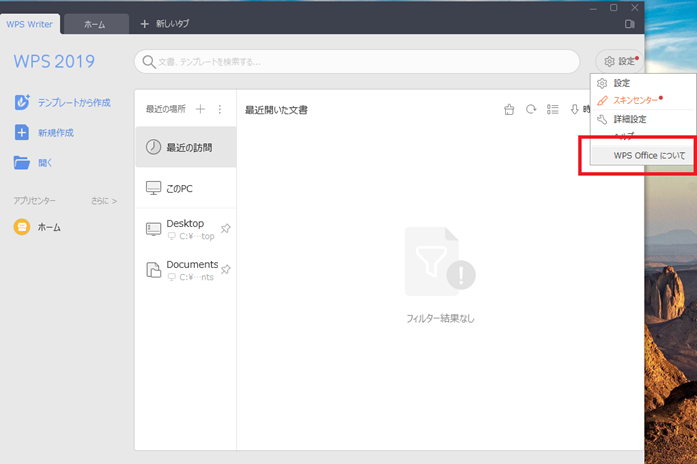Open the 設定 dropdown button at top right
The image size is (697, 464).
coord(620,62)
